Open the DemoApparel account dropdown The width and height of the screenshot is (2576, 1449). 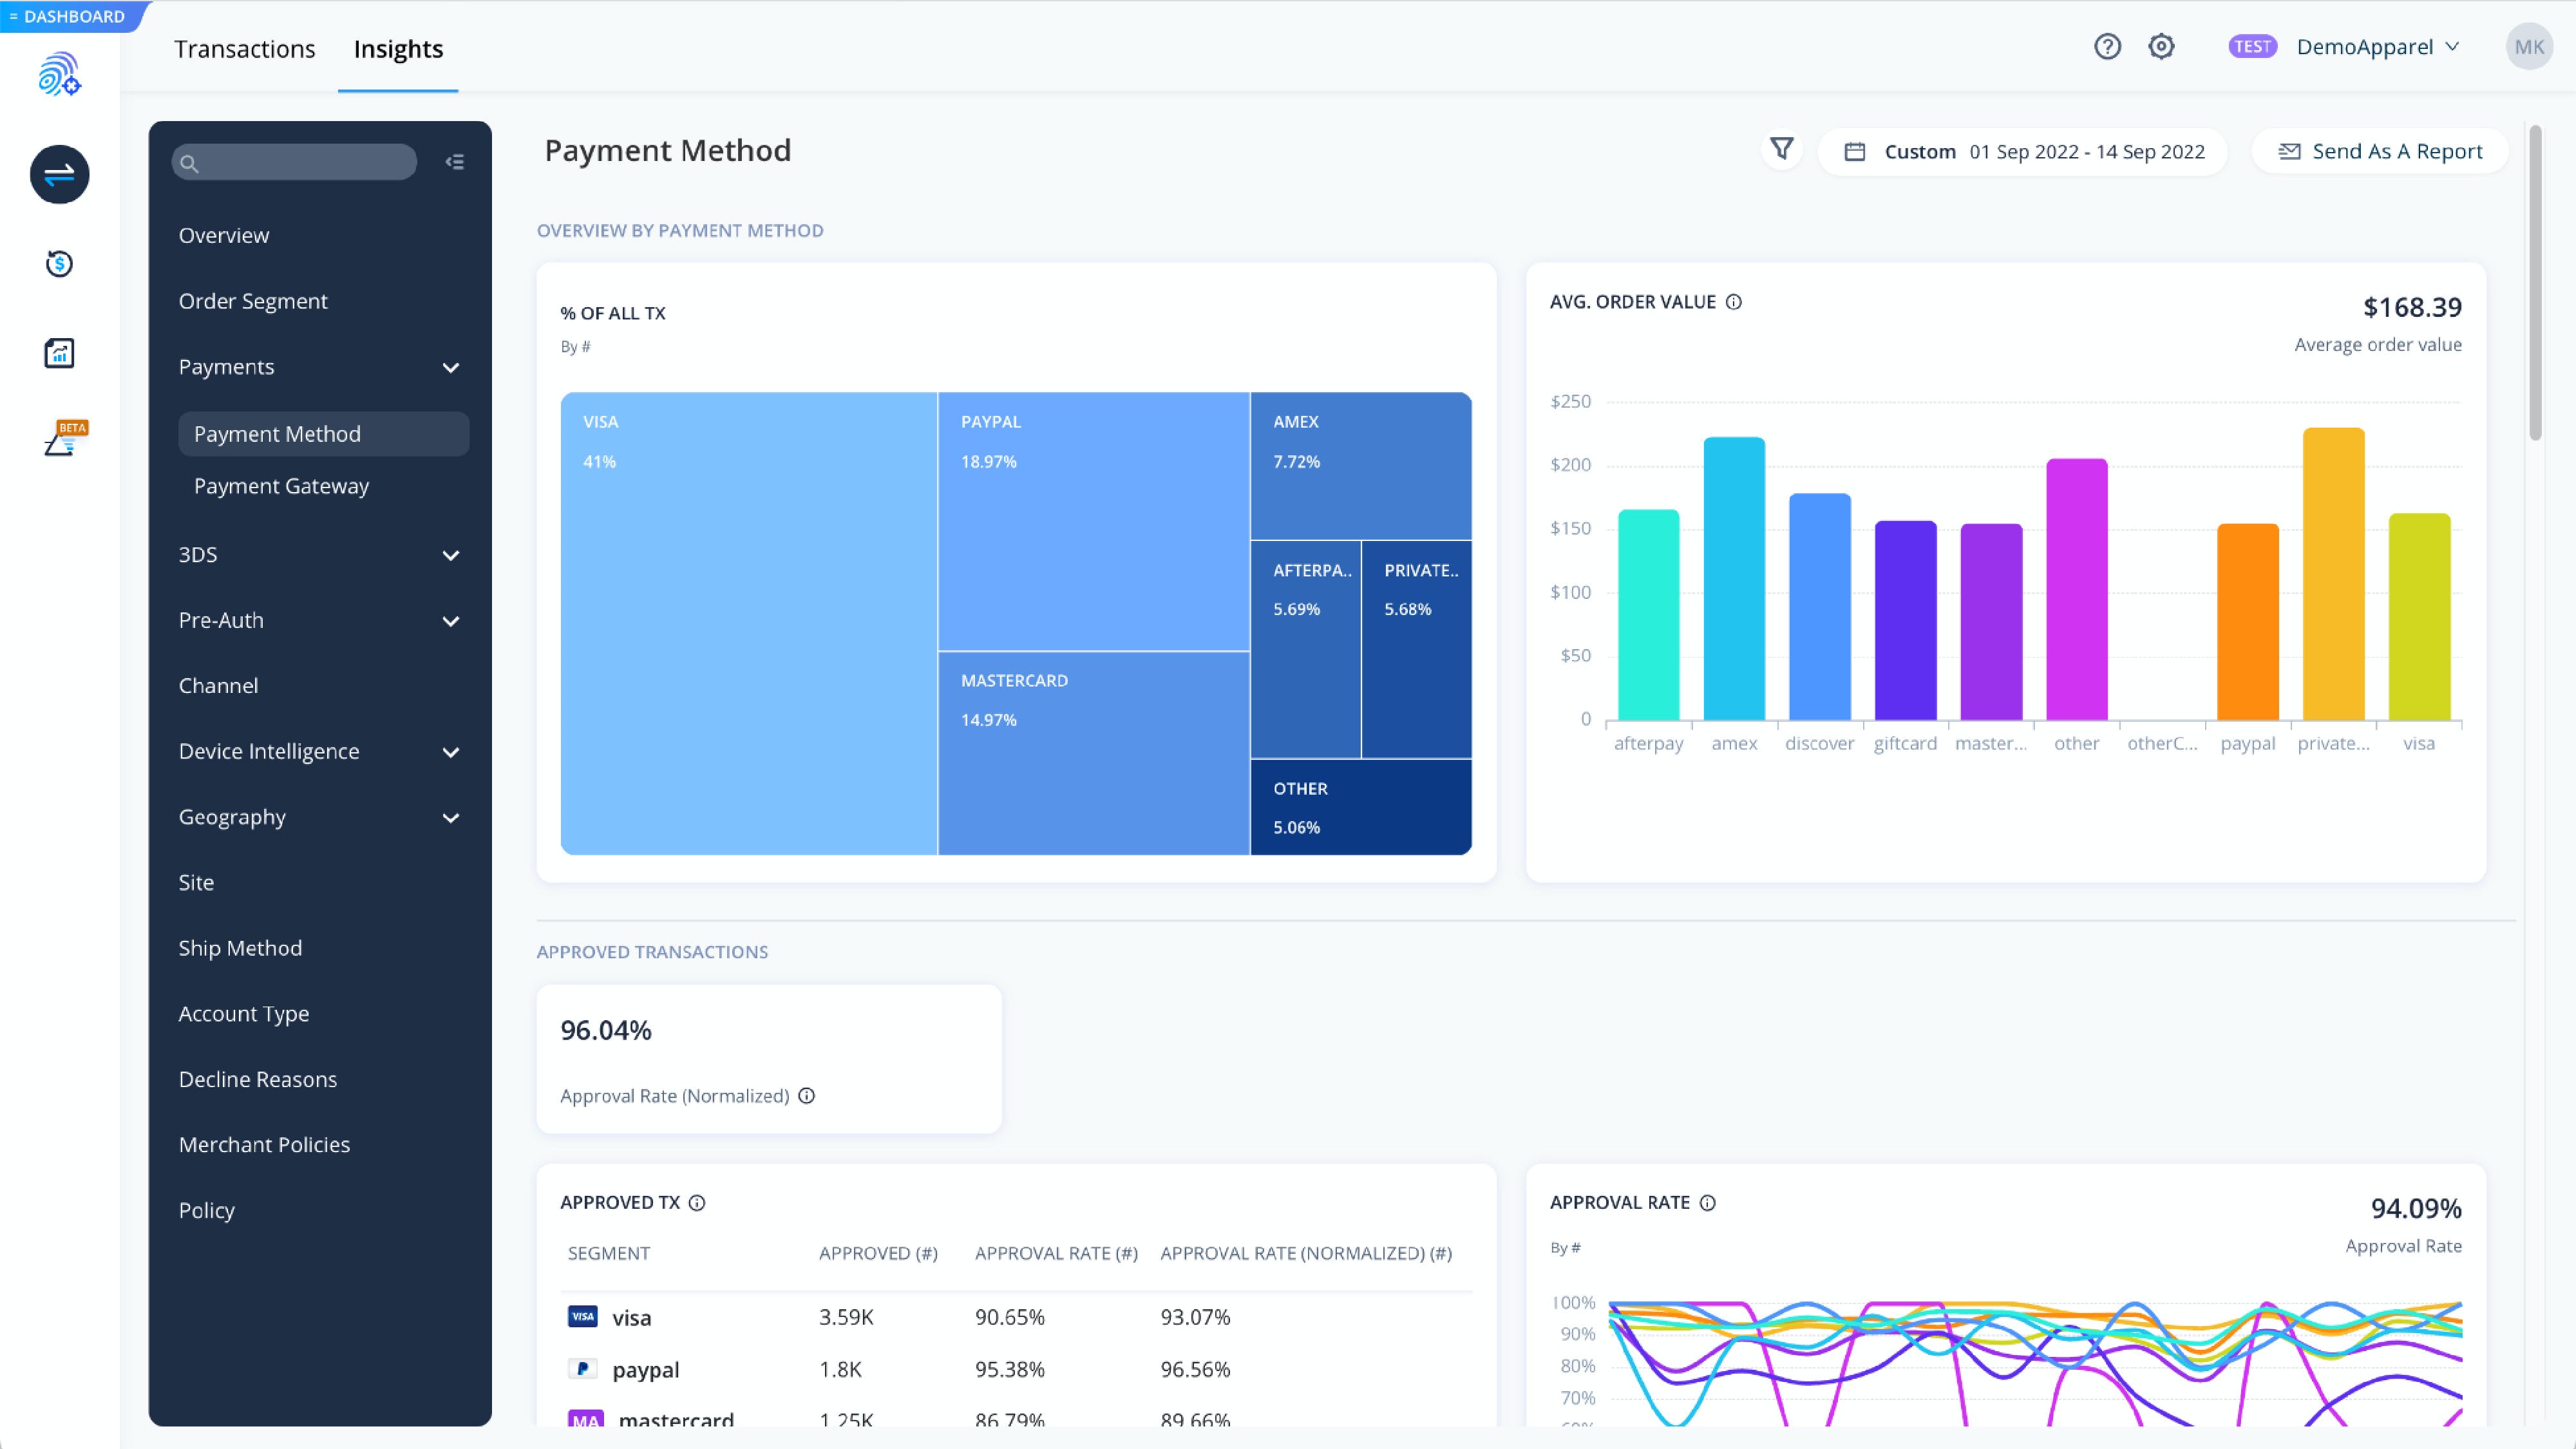(2377, 47)
